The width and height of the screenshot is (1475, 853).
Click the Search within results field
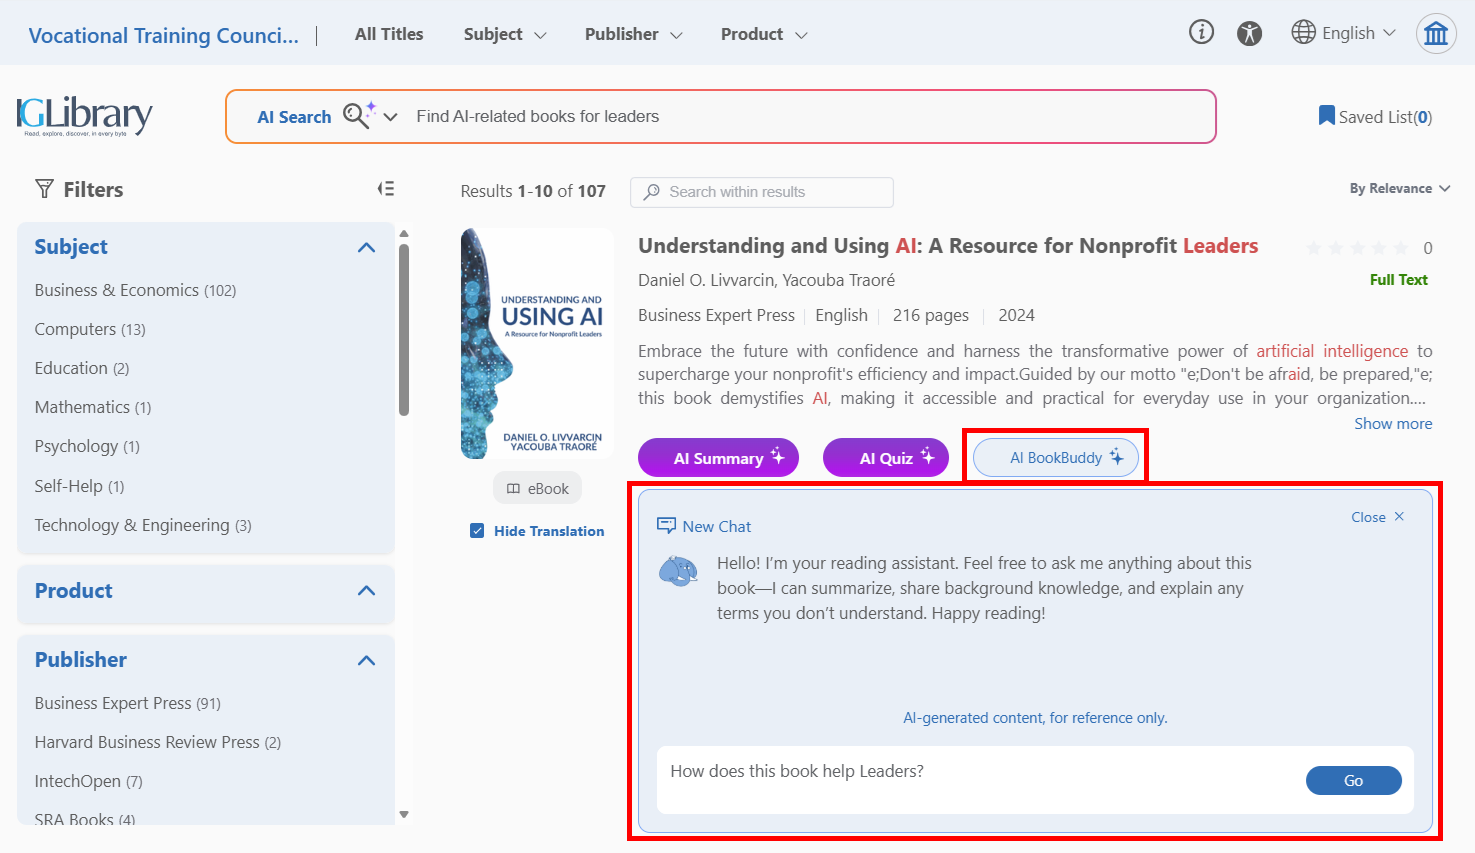(762, 192)
